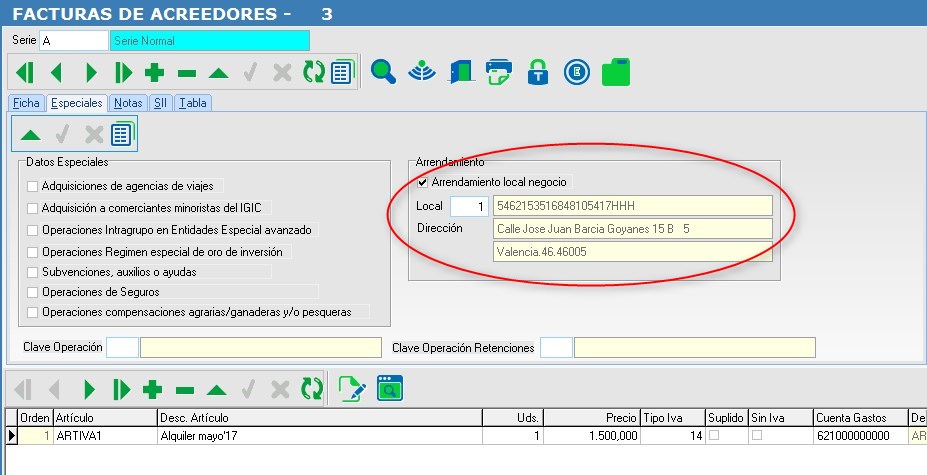Go to next invoice in top toolbar
Viewport: 927px width, 475px height.
(91, 73)
